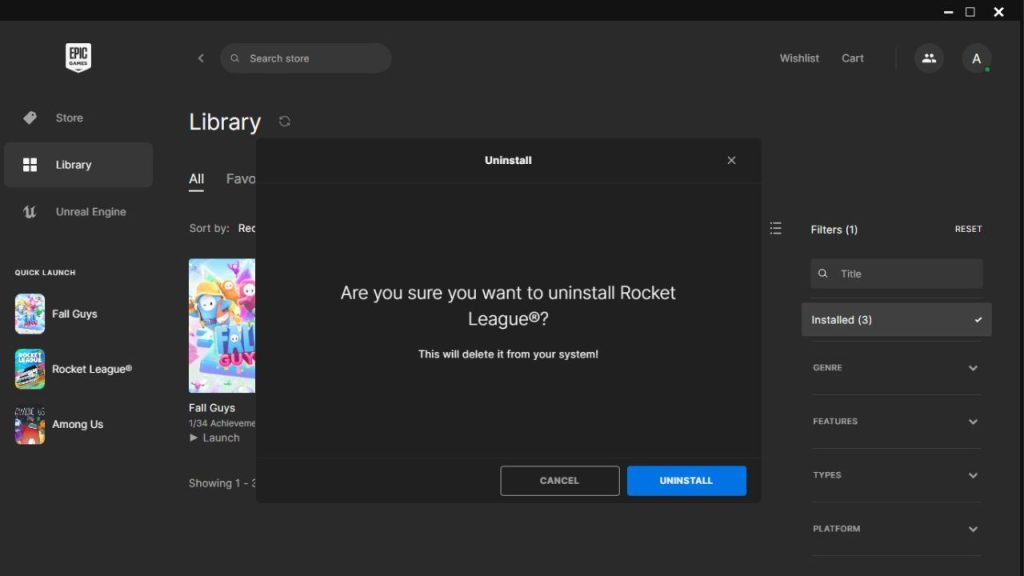Viewport: 1024px width, 576px height.
Task: Click RESET next to Filters
Action: (x=968, y=229)
